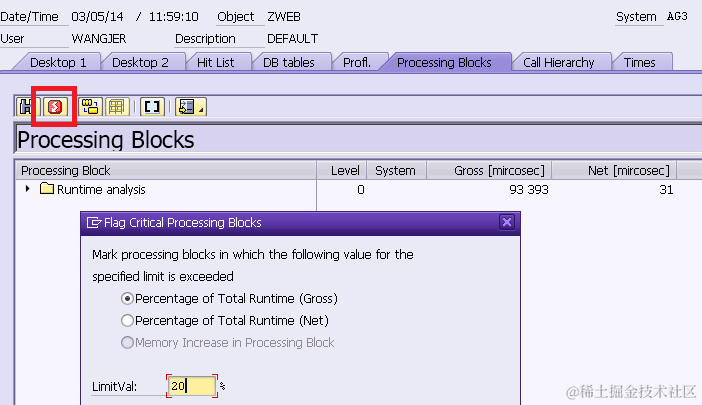This screenshot has height=405, width=702.
Task: Click the System value AG3
Action: (677, 17)
